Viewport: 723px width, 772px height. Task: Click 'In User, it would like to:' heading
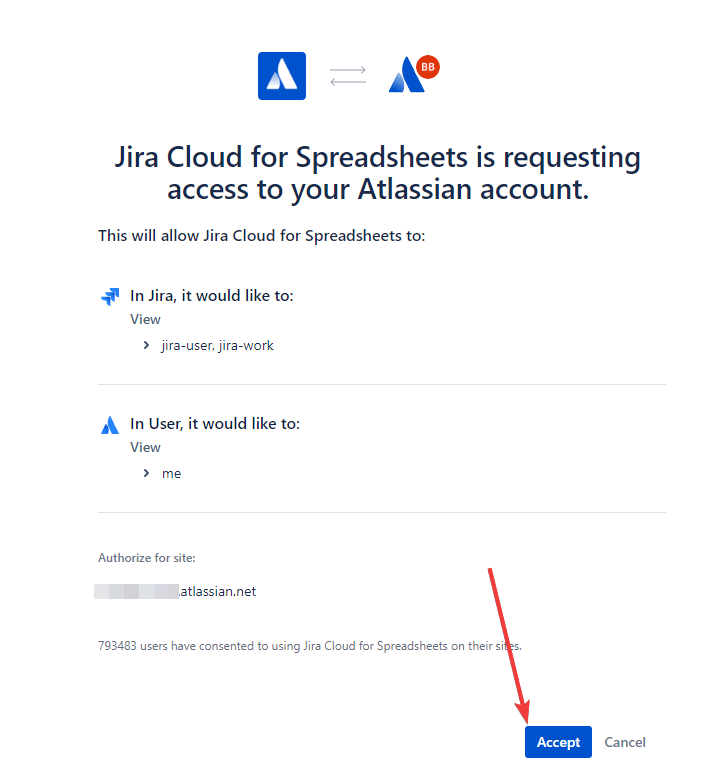coord(215,423)
